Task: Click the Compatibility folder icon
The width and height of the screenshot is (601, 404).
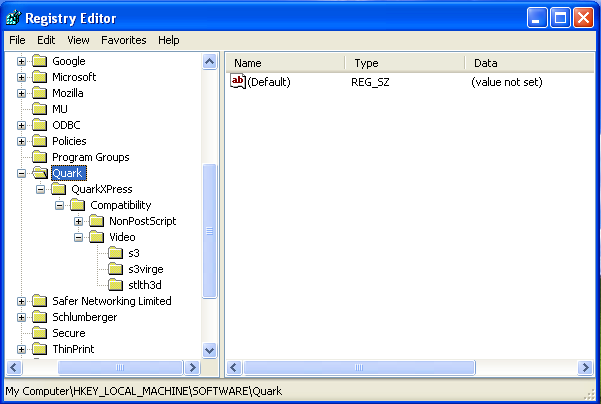Action: [x=77, y=205]
